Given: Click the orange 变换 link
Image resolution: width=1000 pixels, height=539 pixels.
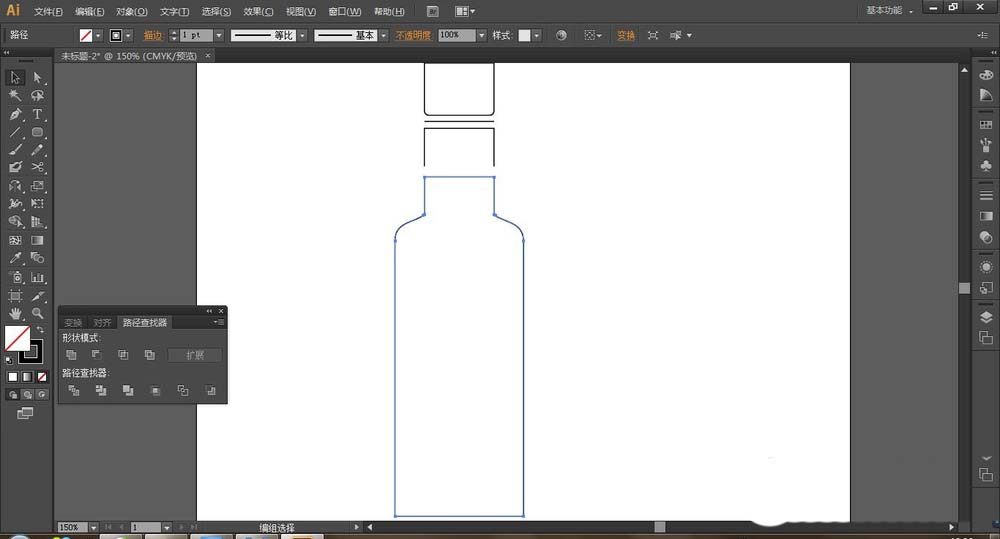Looking at the screenshot, I should click(x=625, y=35).
